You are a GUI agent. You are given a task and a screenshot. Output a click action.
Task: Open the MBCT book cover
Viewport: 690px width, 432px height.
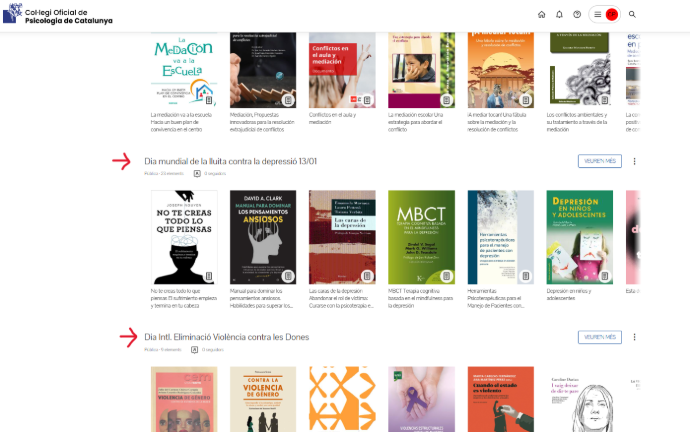pos(421,237)
